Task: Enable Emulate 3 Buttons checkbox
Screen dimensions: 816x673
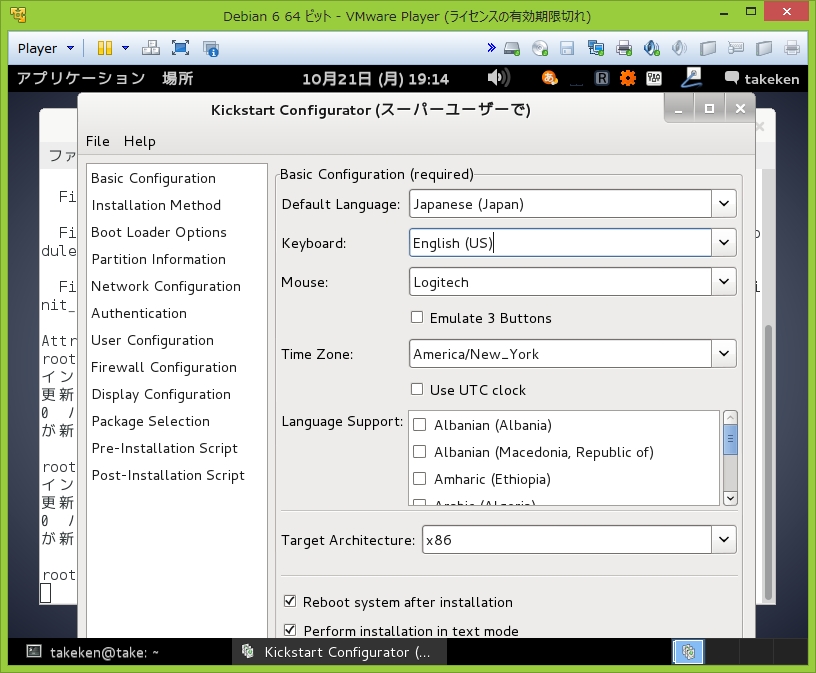Action: [417, 318]
